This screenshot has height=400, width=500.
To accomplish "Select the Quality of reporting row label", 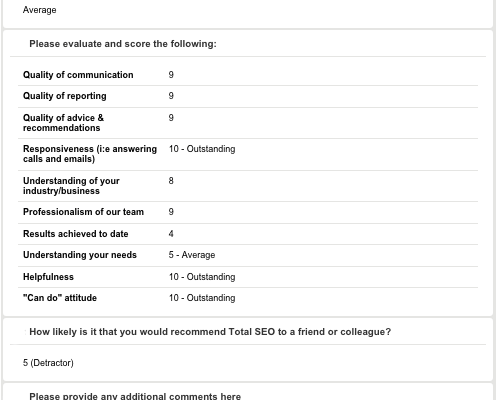I will click(65, 96).
